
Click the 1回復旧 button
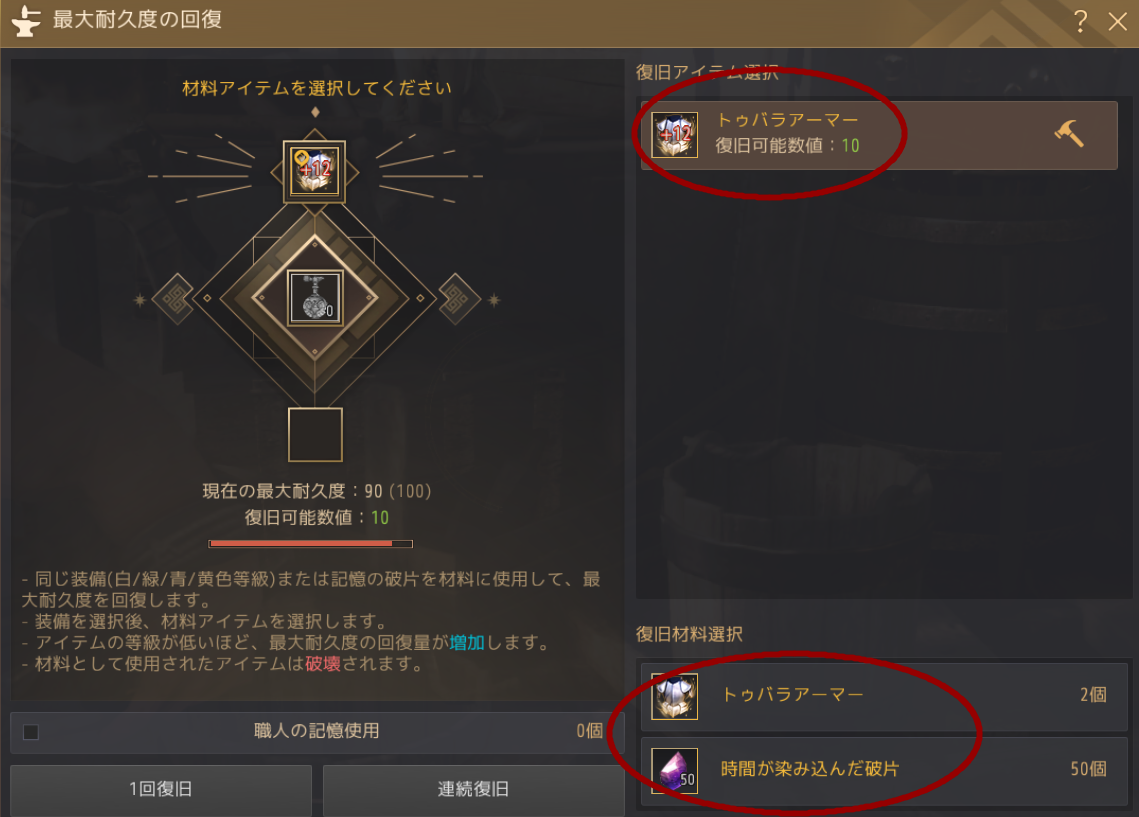click(161, 790)
